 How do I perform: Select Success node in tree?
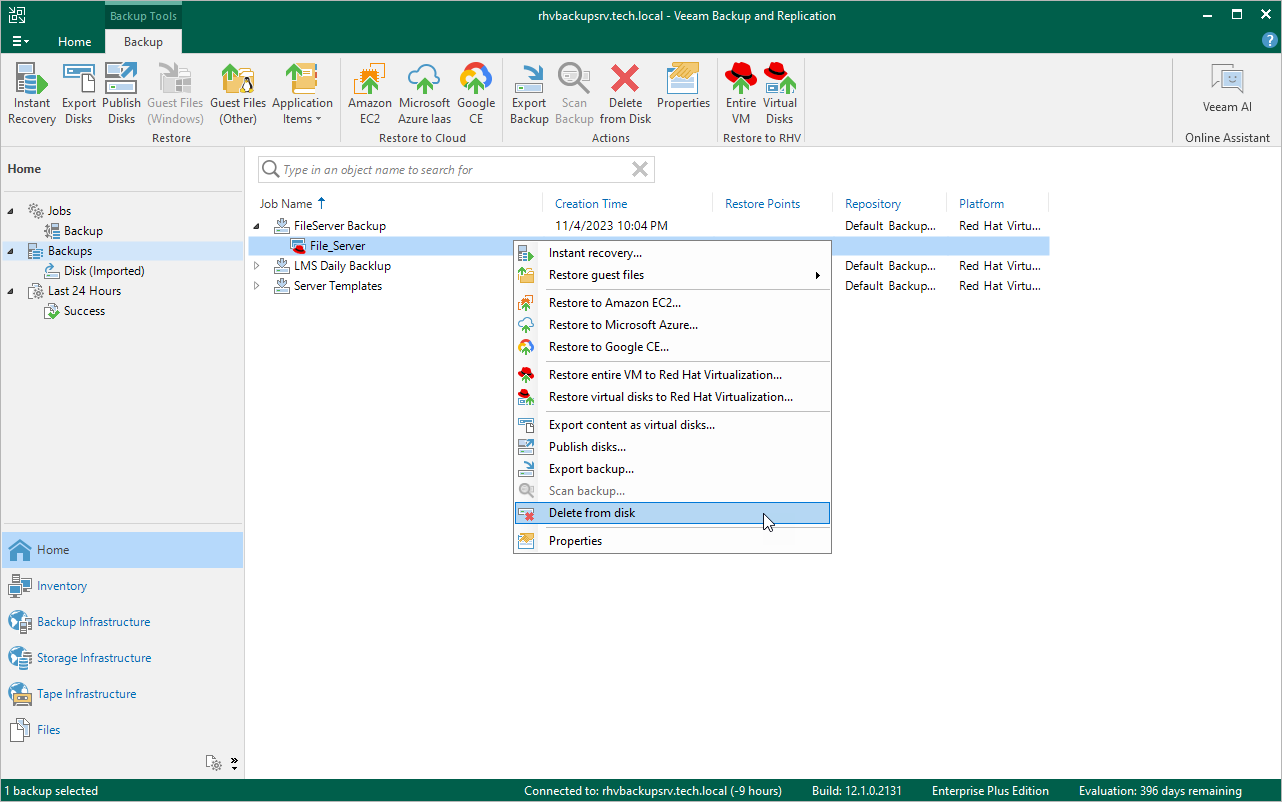tap(84, 311)
